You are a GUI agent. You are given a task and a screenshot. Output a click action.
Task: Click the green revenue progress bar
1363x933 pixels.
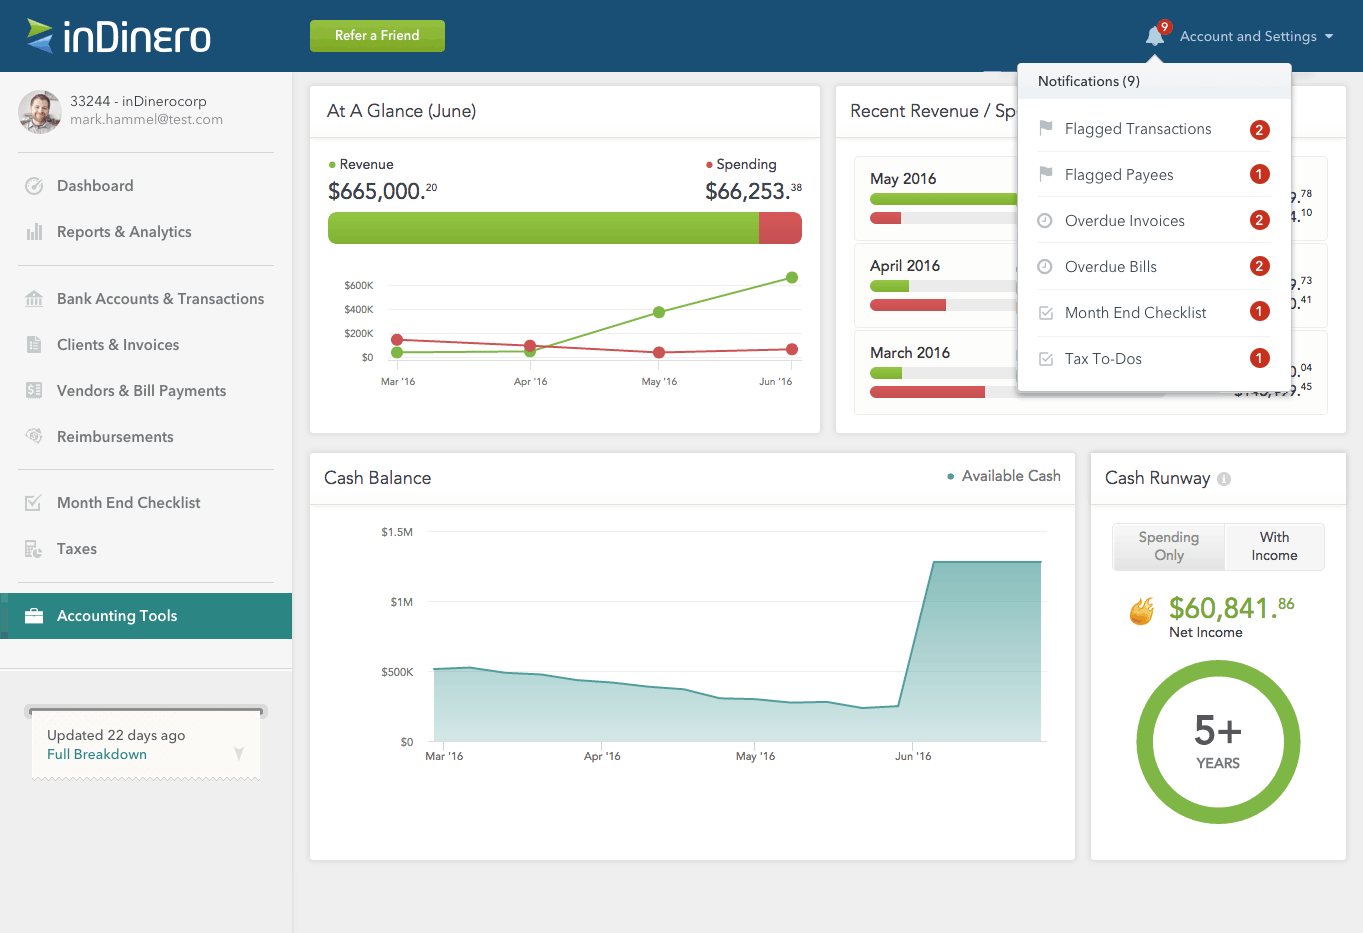click(x=543, y=228)
